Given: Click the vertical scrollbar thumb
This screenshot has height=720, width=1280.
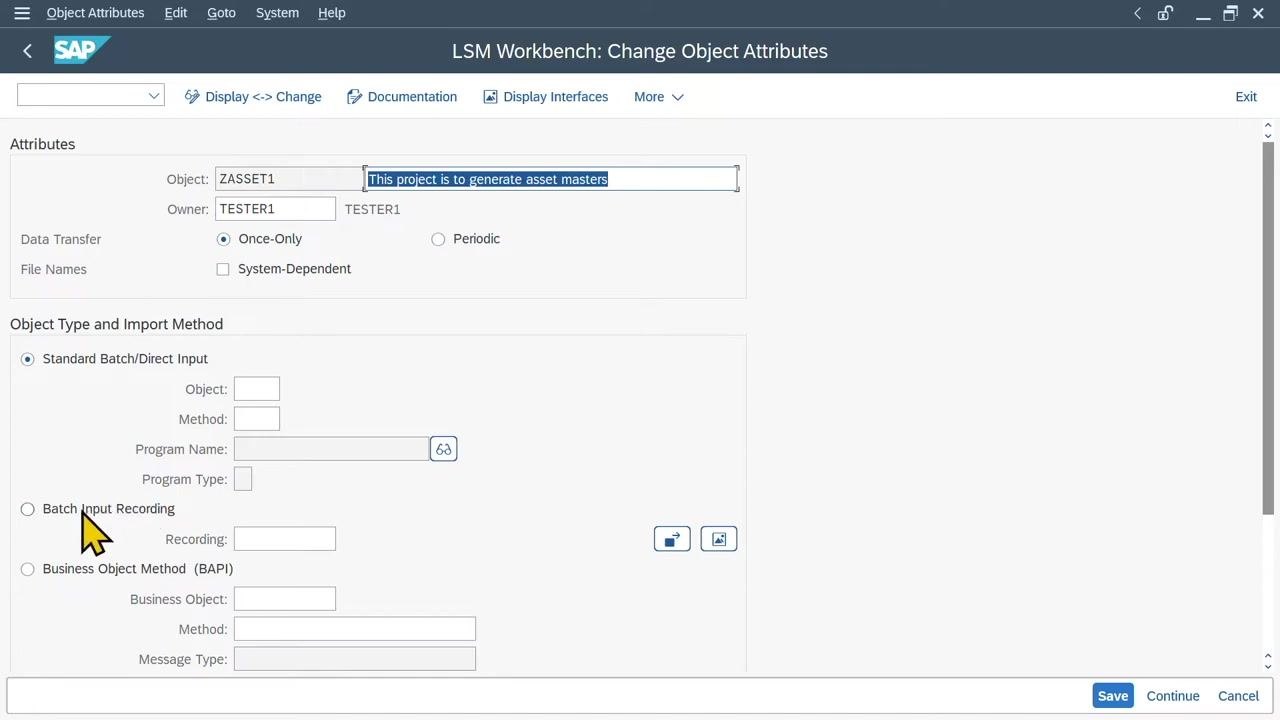Looking at the screenshot, I should pyautogui.click(x=1268, y=330).
